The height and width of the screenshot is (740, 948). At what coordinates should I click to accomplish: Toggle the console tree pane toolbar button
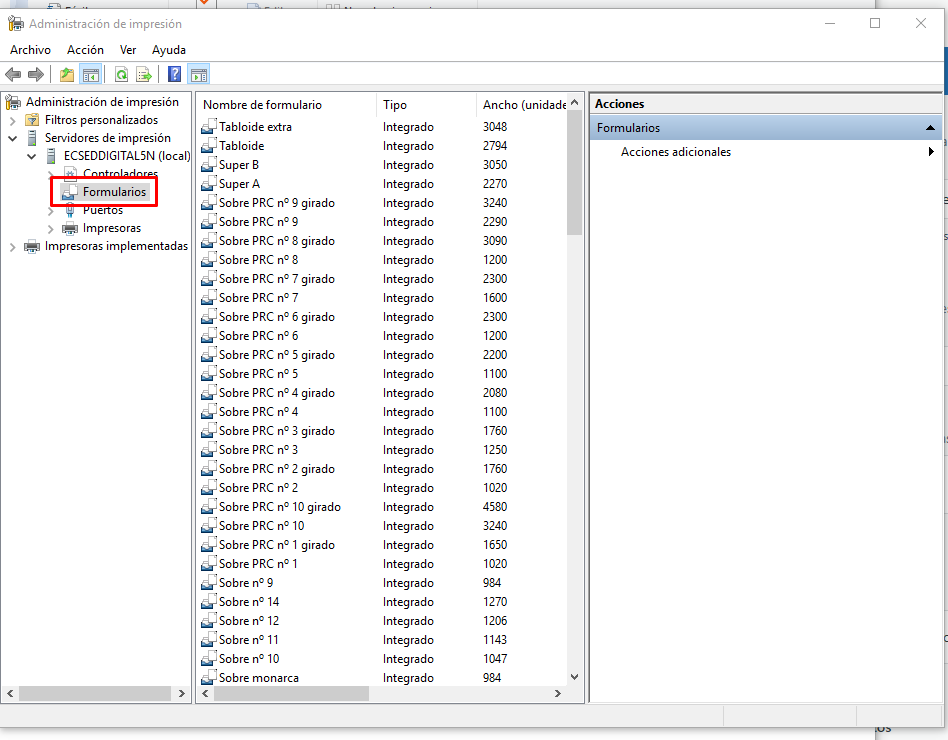(91, 74)
